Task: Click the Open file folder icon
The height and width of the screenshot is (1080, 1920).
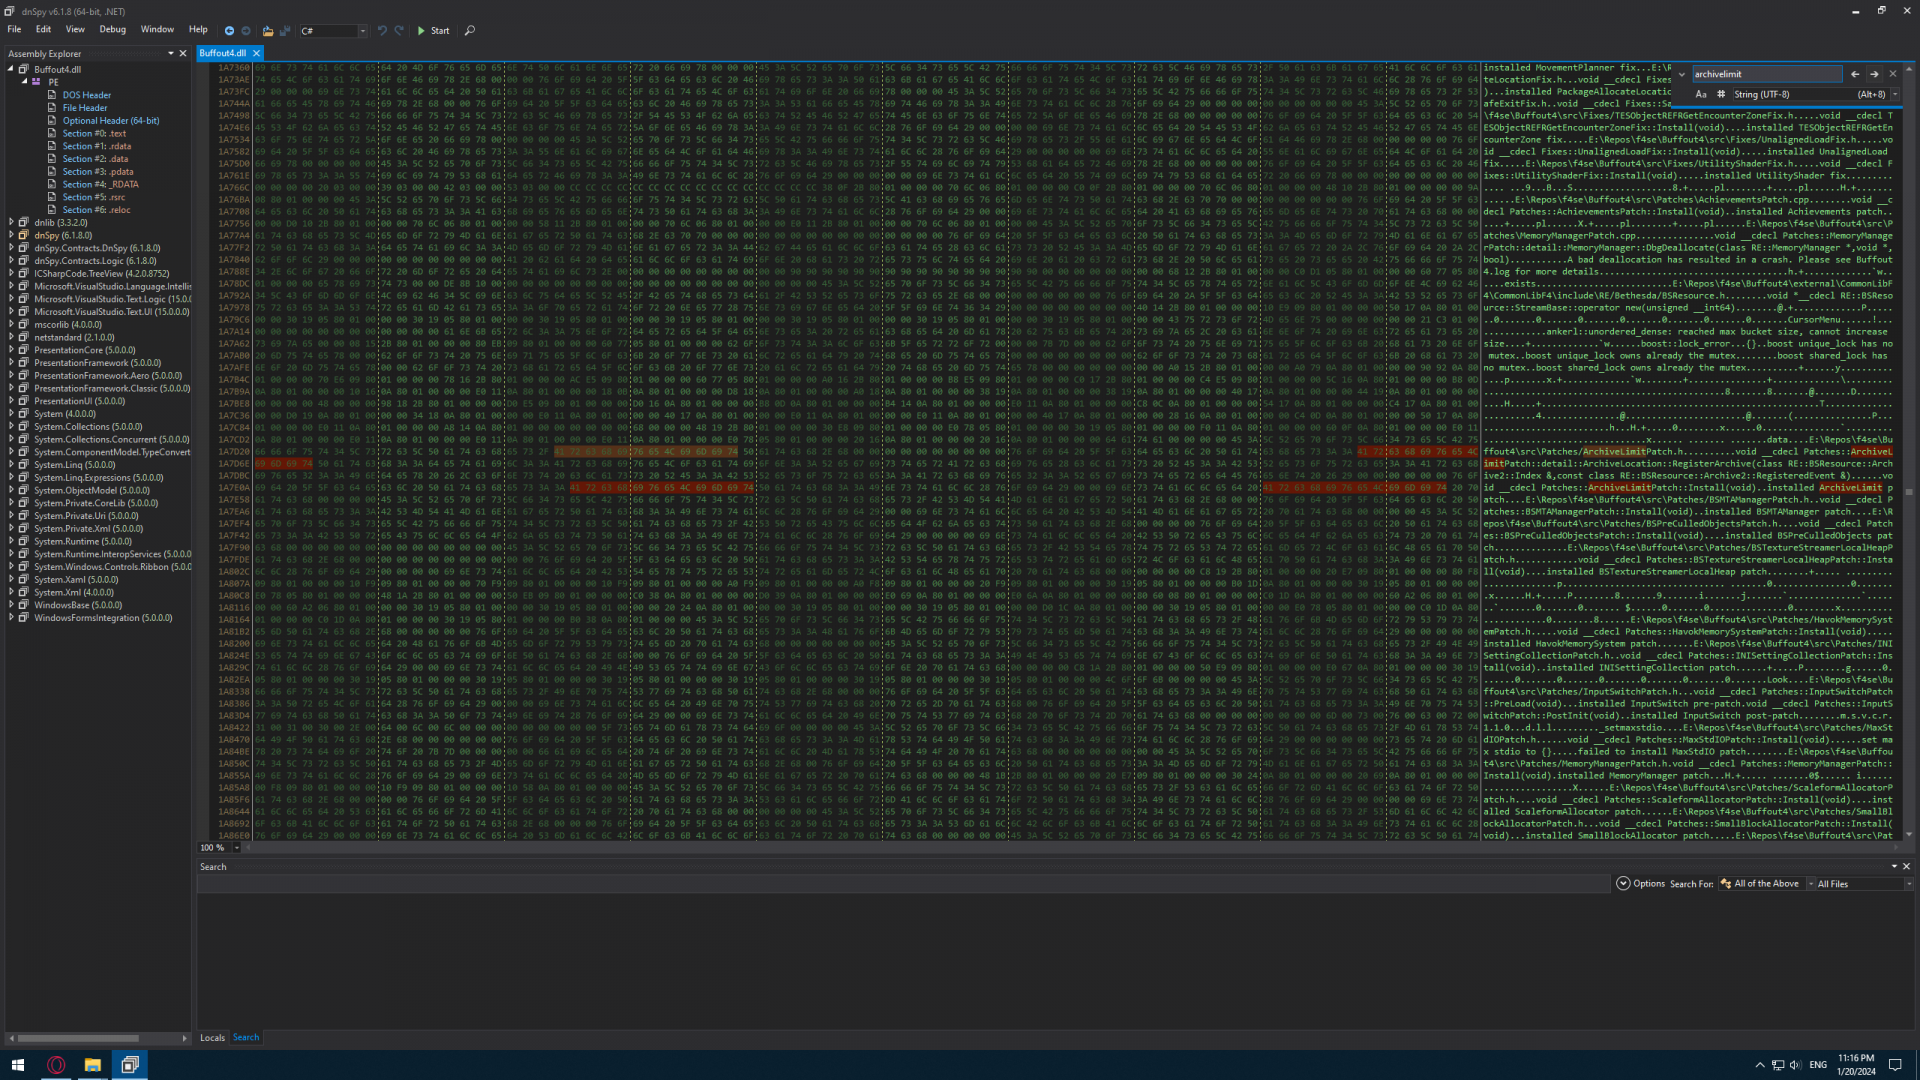Action: pyautogui.click(x=268, y=31)
